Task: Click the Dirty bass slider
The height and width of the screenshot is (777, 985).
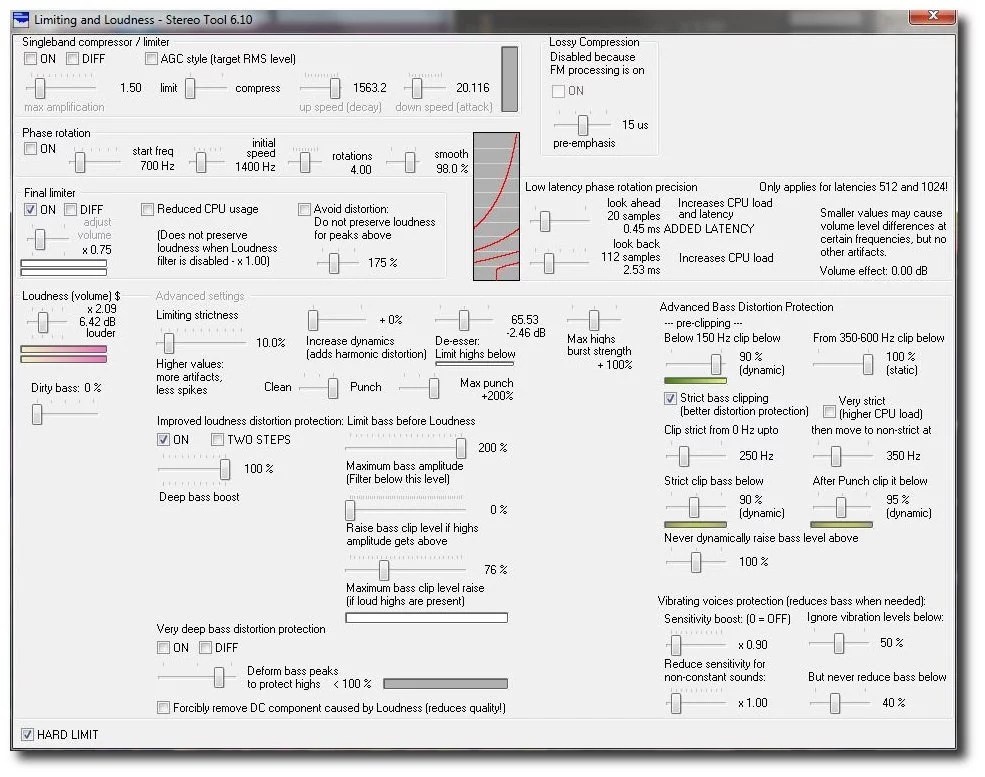Action: (x=37, y=412)
